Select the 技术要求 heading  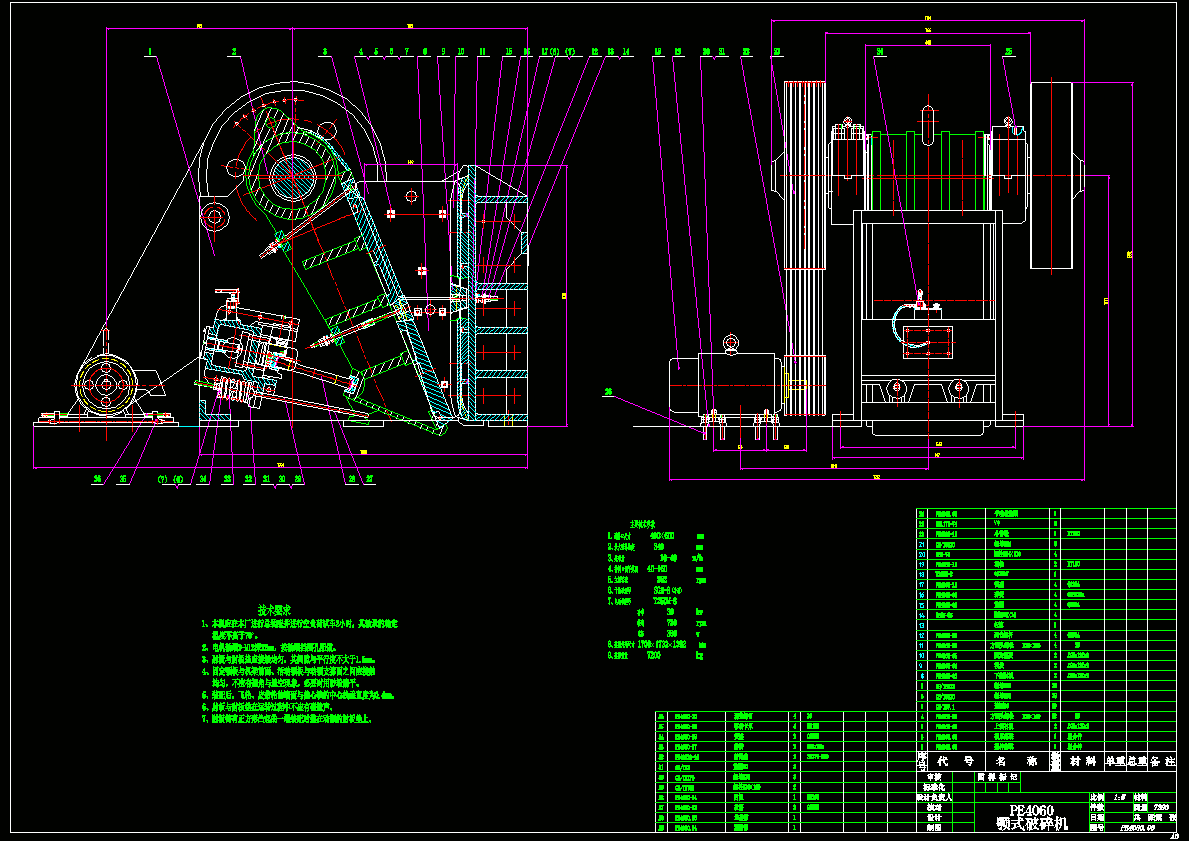[x=275, y=610]
